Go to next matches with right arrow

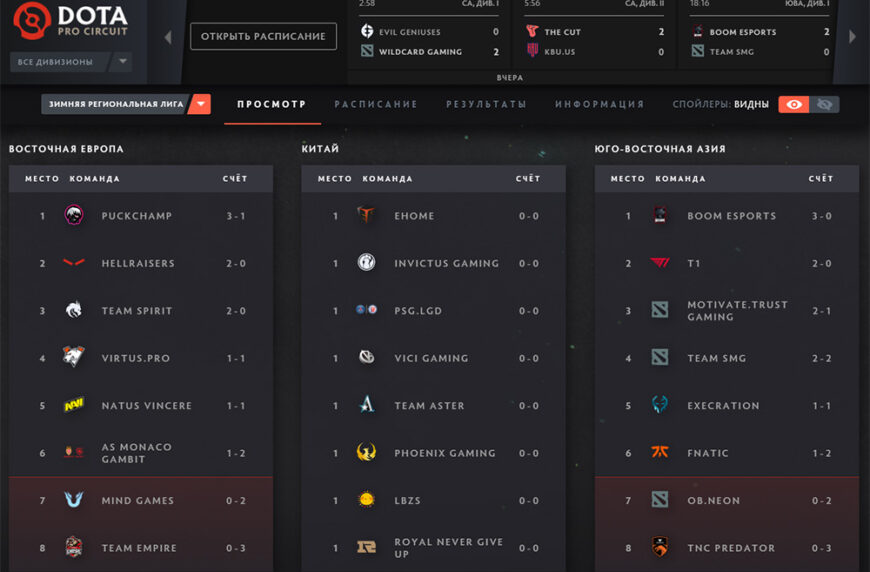click(x=852, y=37)
